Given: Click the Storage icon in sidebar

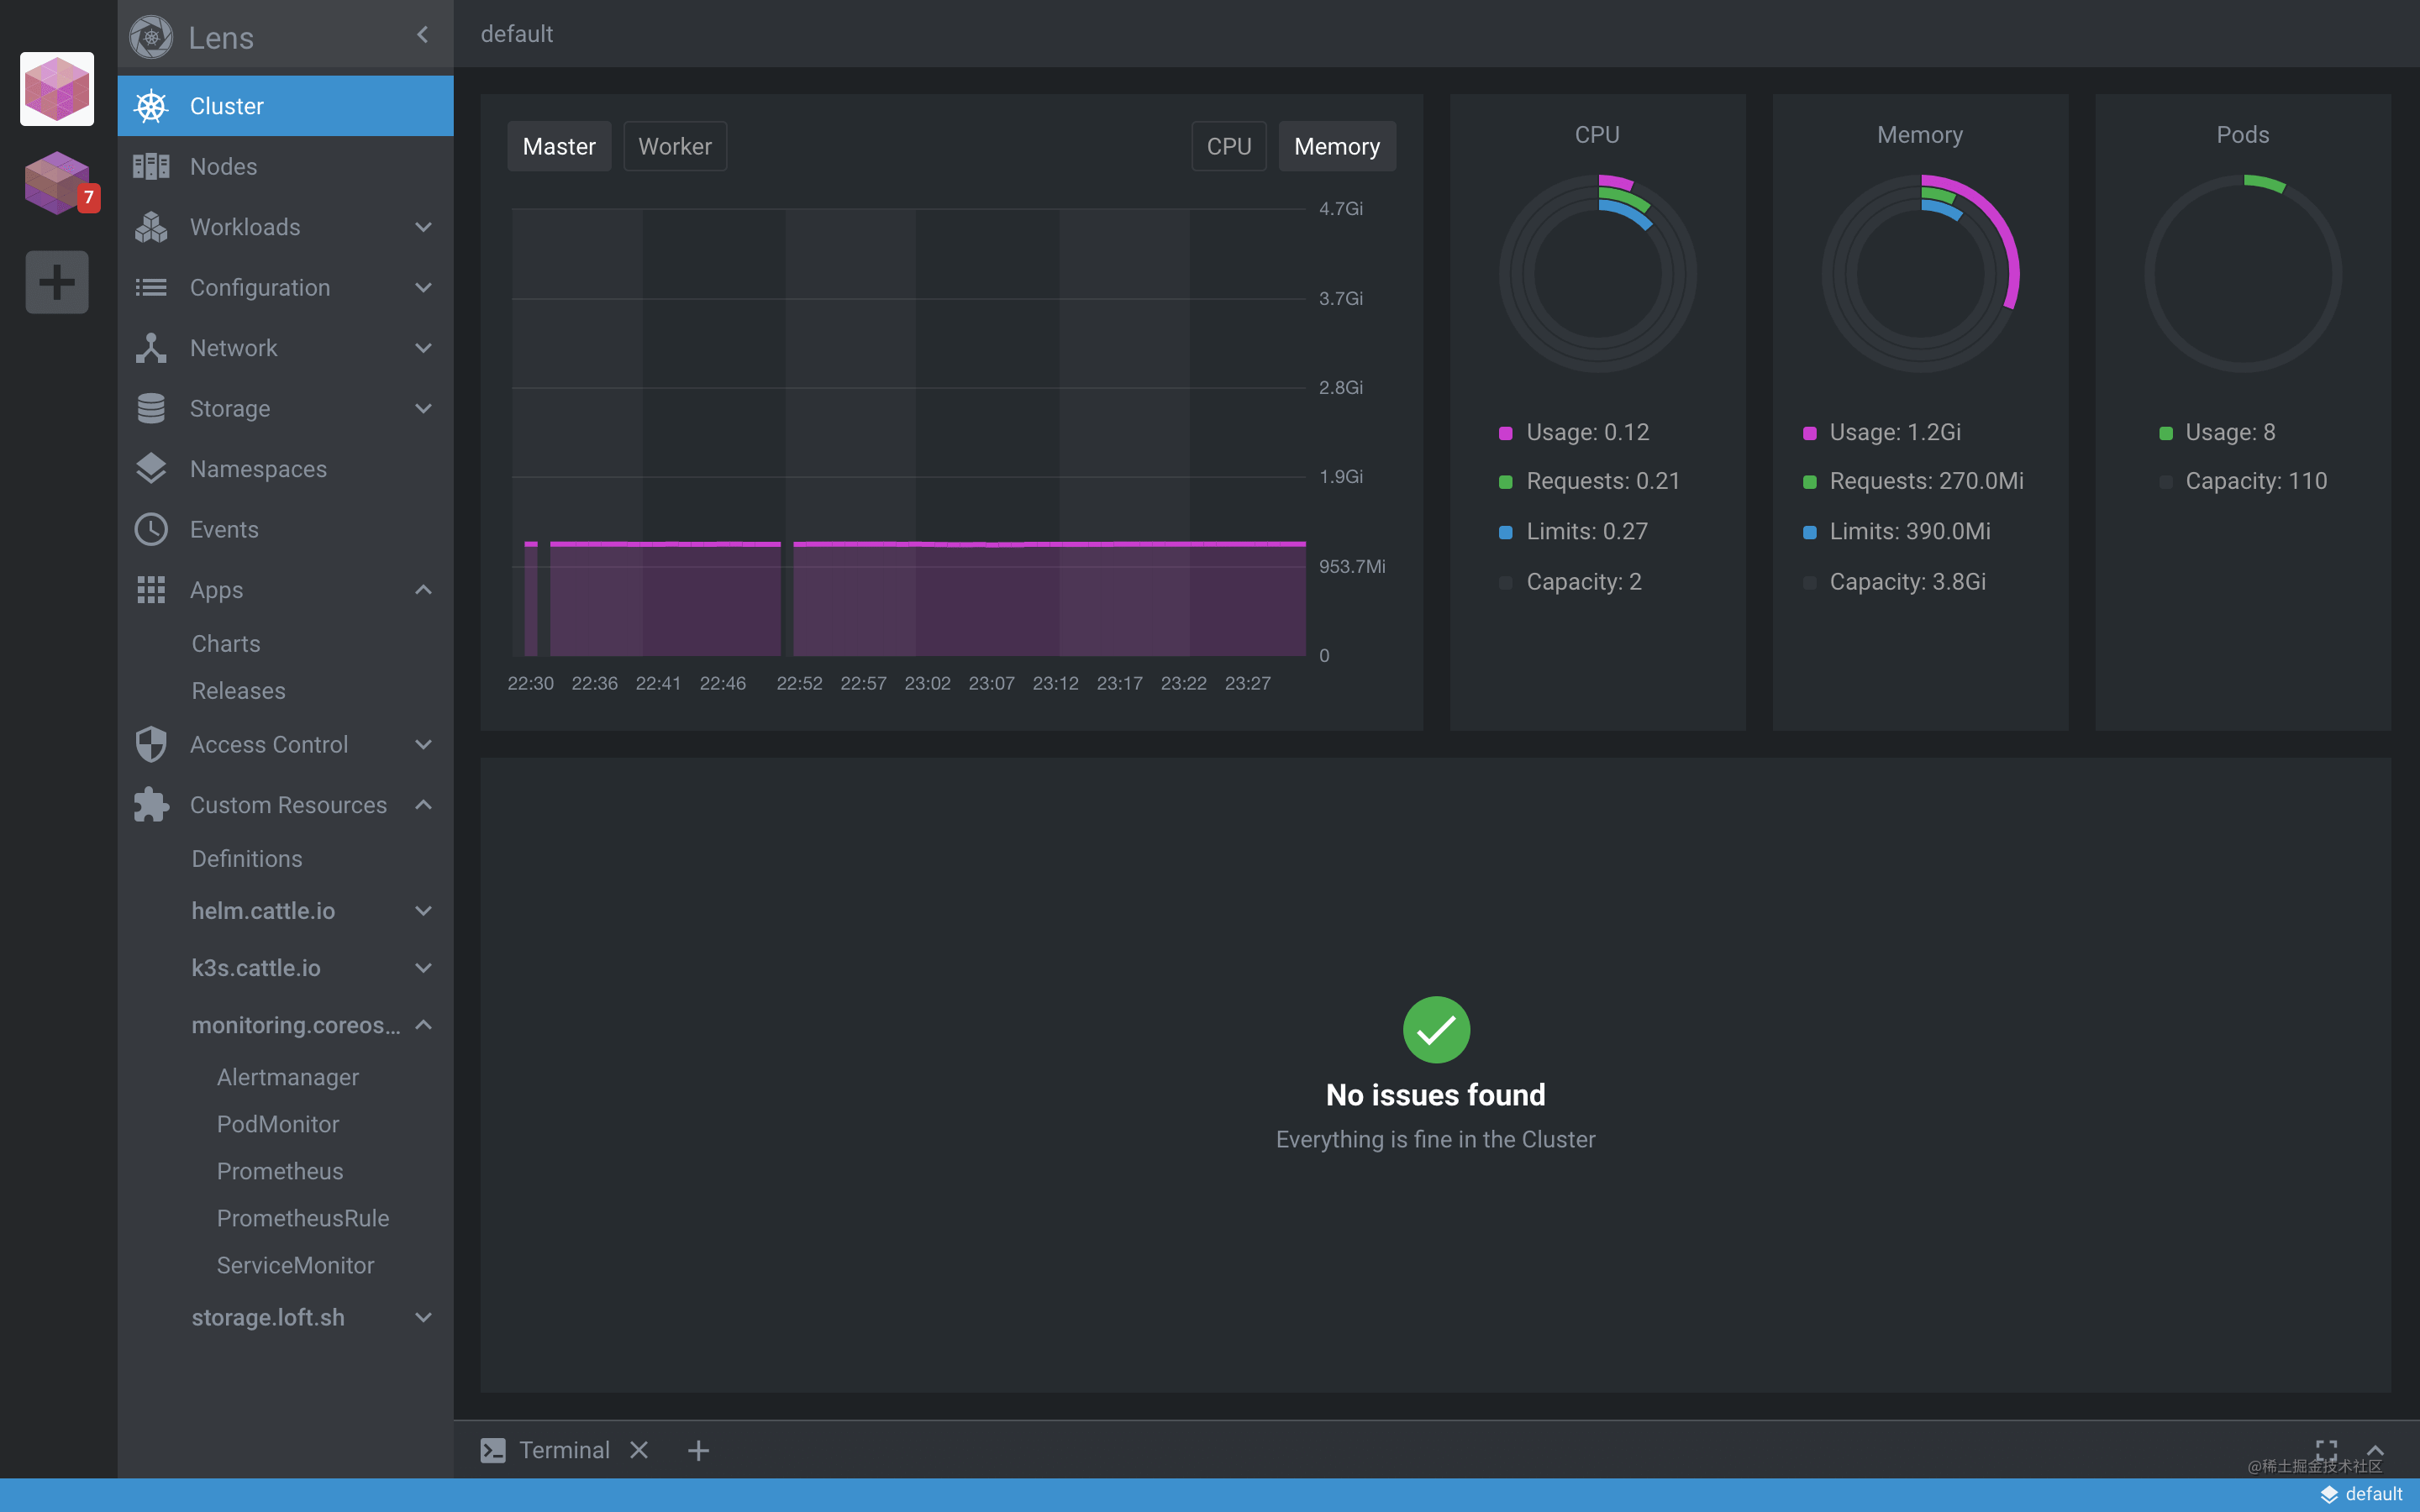Looking at the screenshot, I should (x=151, y=407).
